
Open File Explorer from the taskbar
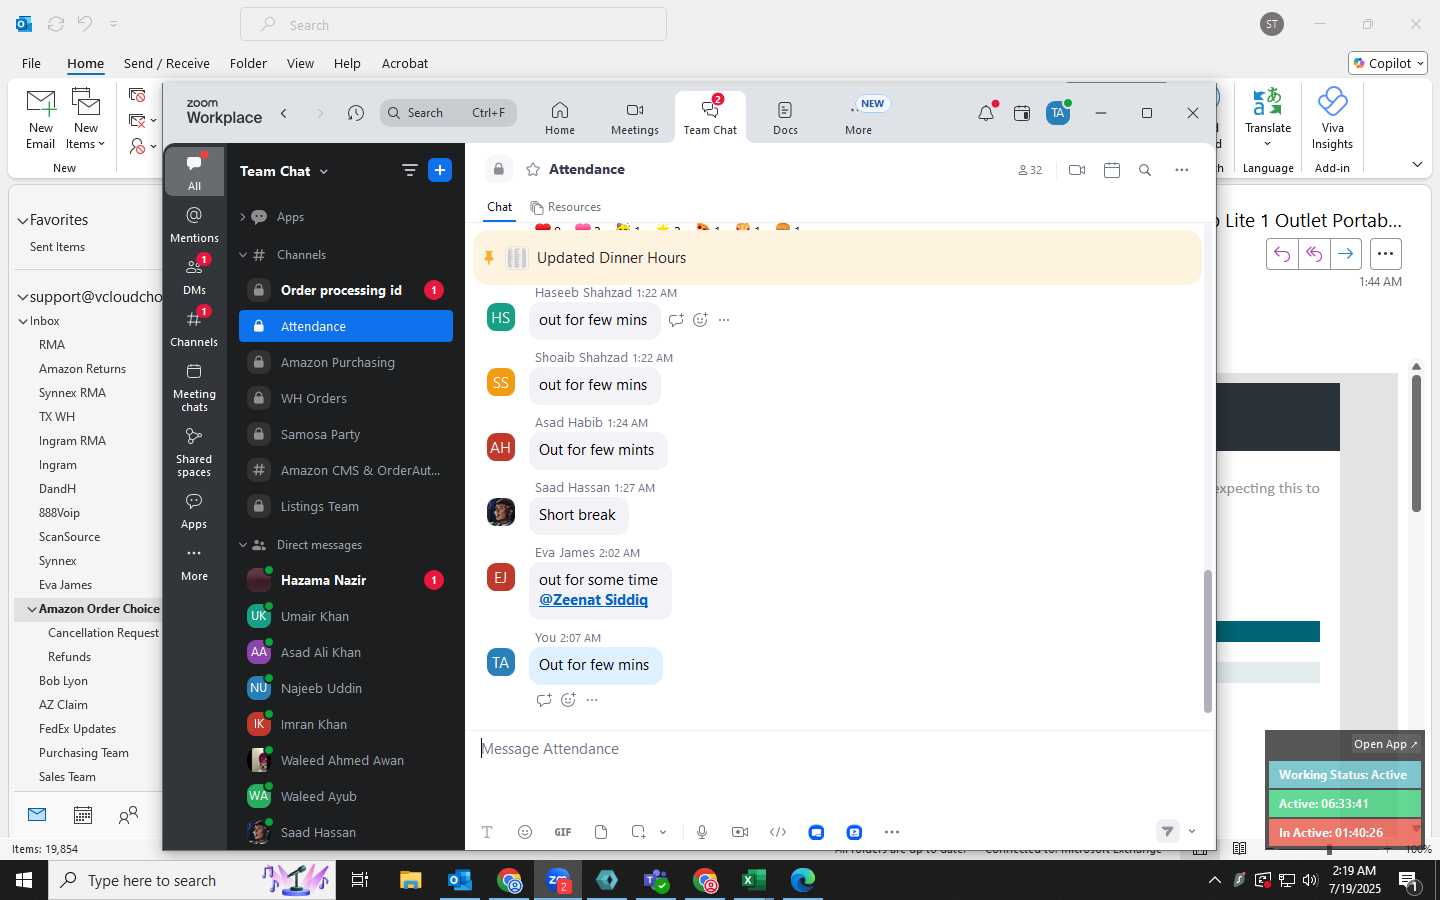(411, 880)
